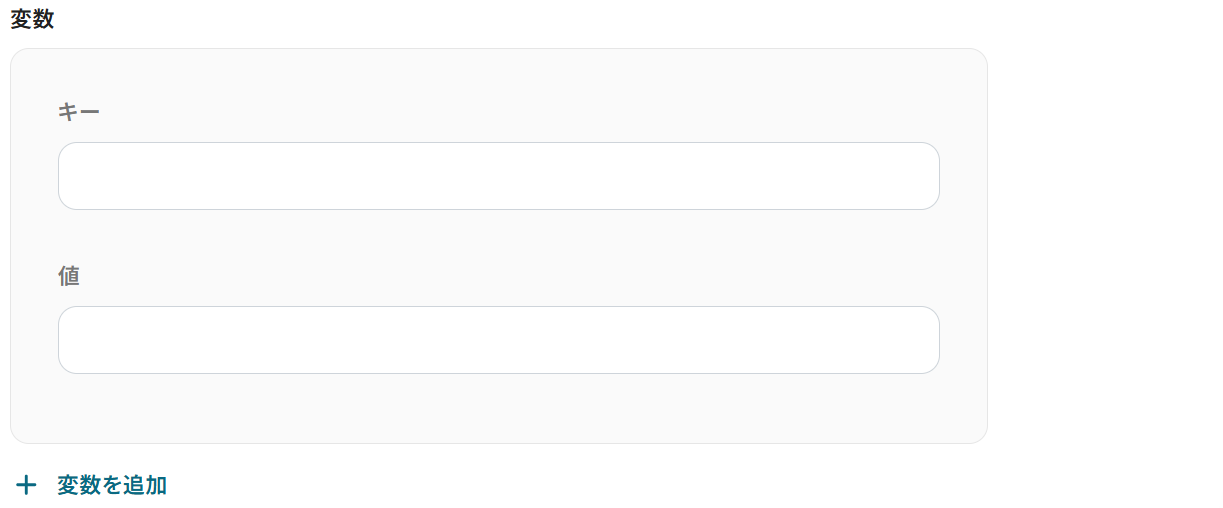Click the 変数を追加 link text
The image size is (1223, 508).
112,486
